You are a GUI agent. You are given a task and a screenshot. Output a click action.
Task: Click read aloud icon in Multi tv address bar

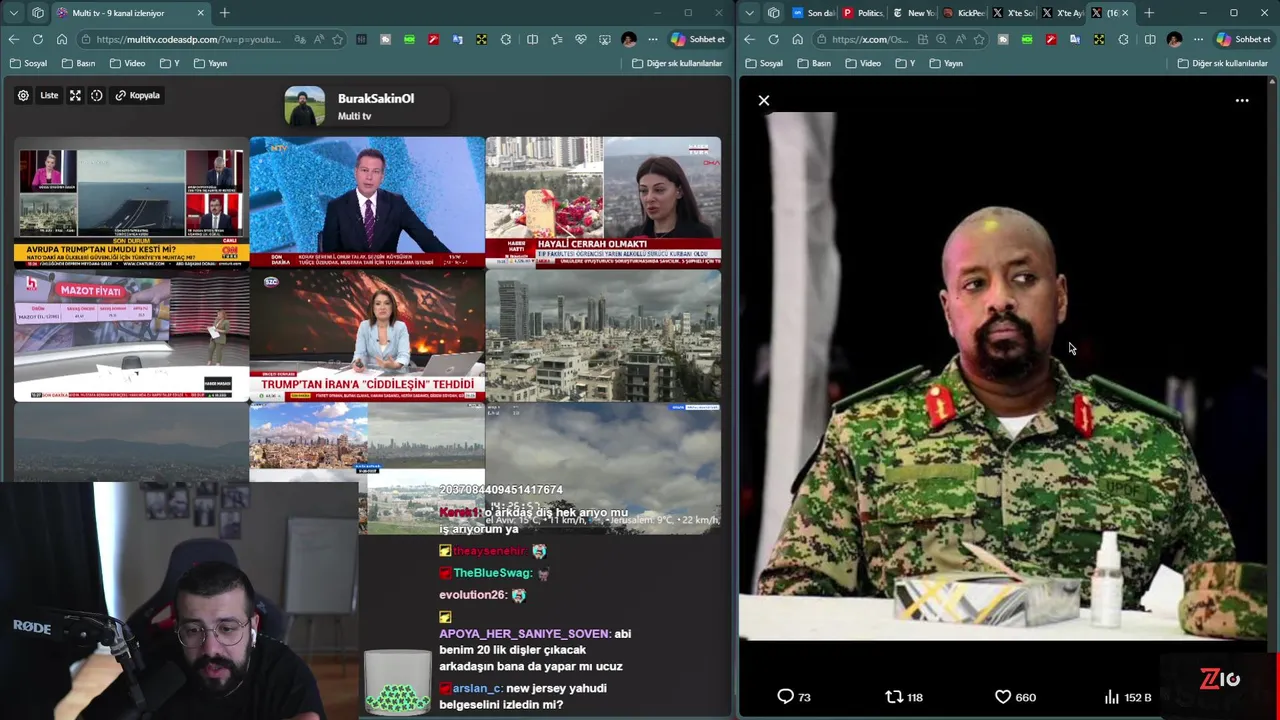319,39
